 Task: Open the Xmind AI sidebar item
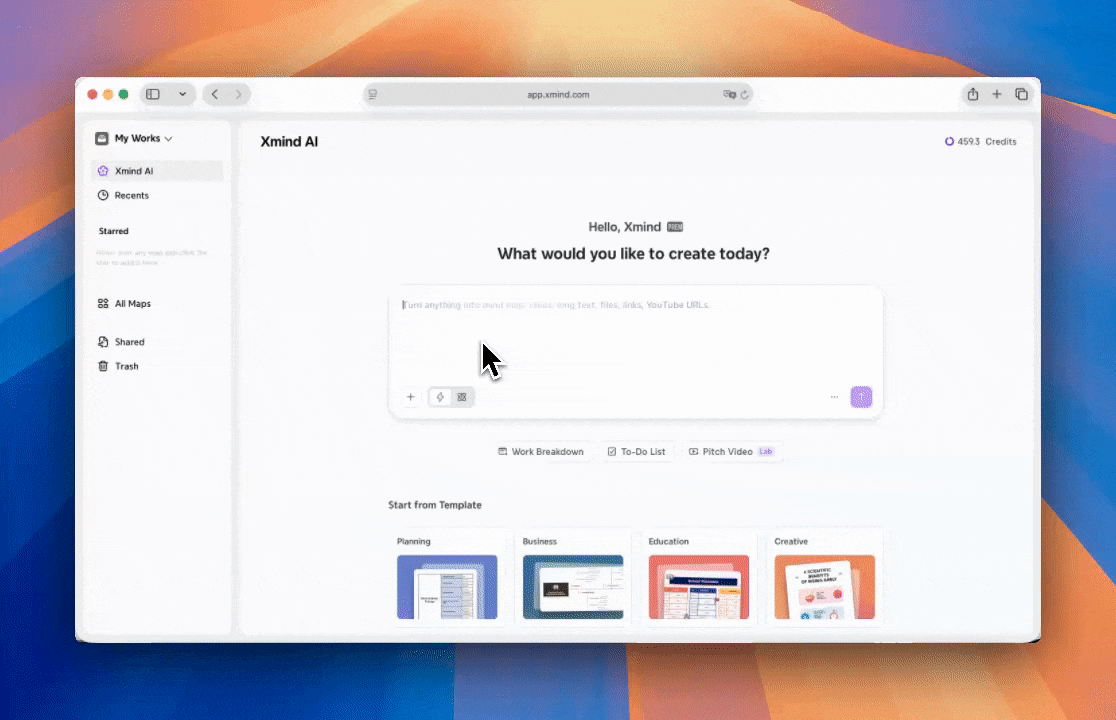157,171
